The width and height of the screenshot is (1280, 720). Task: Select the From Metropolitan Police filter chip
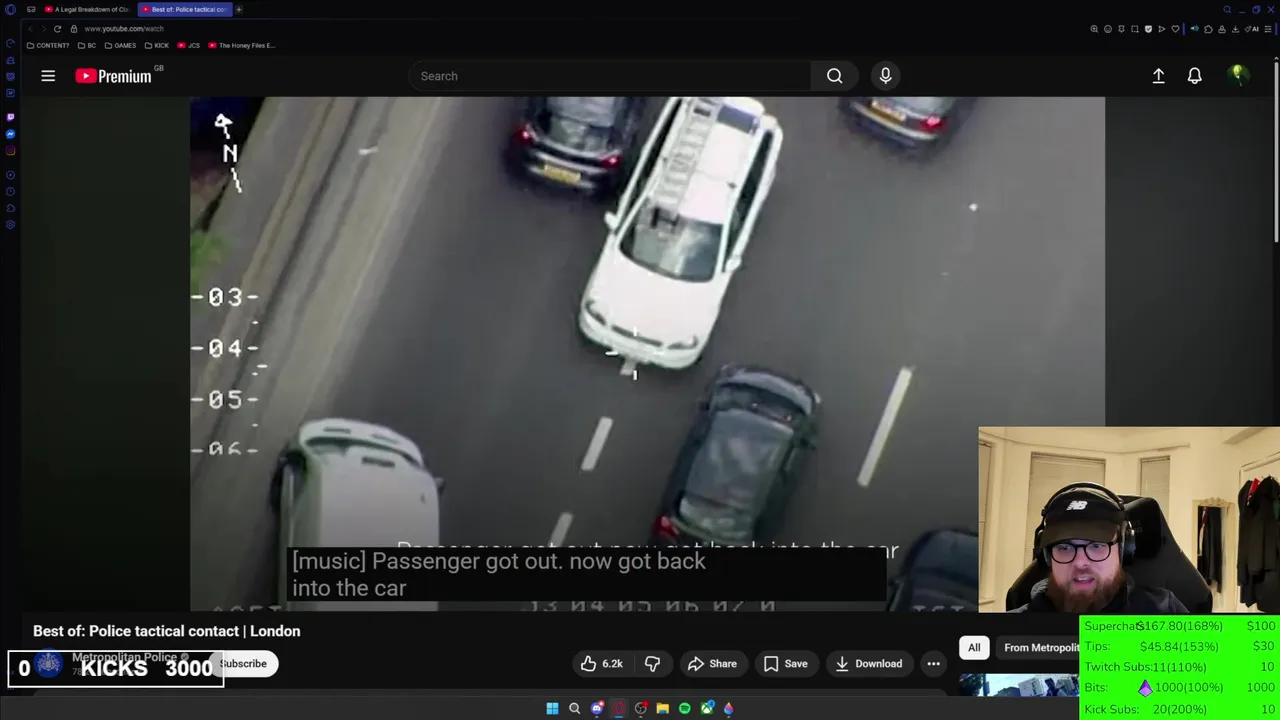(1038, 648)
